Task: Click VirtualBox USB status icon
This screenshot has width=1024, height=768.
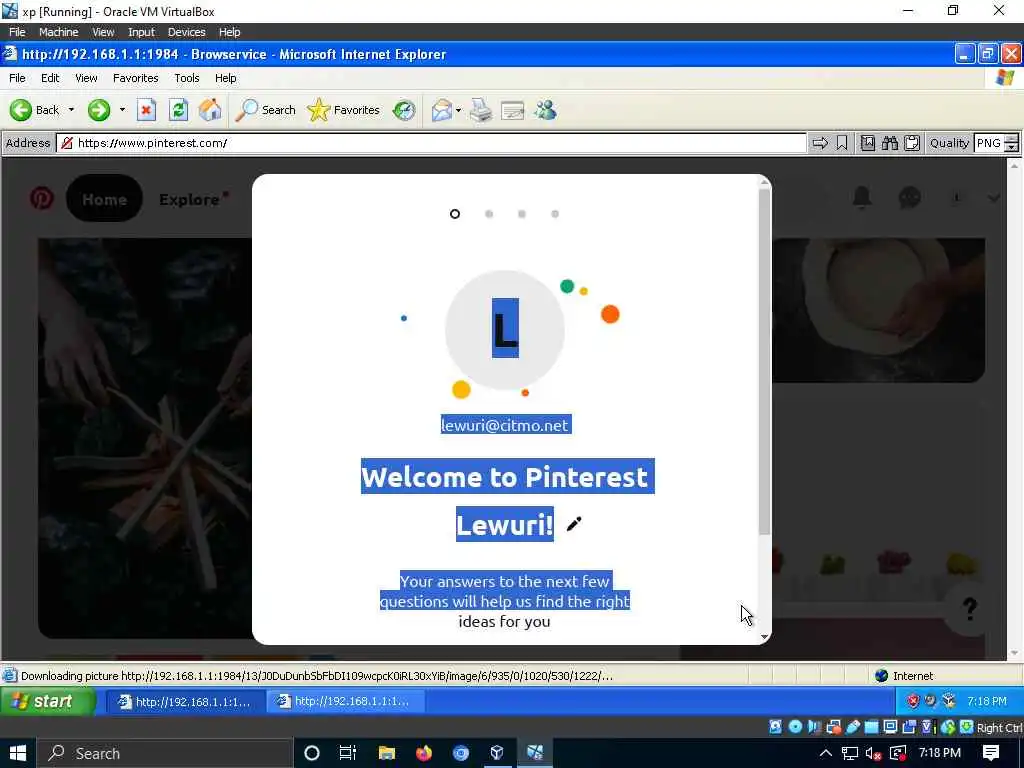Action: point(853,726)
